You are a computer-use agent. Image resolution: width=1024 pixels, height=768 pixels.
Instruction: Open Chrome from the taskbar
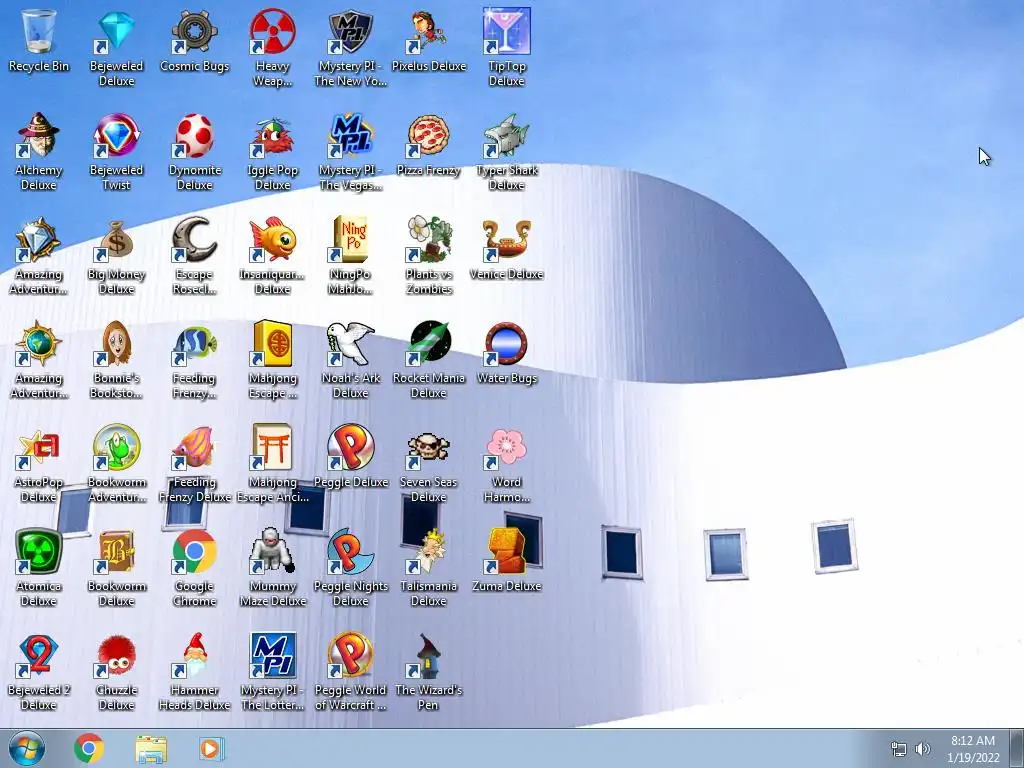(x=89, y=748)
